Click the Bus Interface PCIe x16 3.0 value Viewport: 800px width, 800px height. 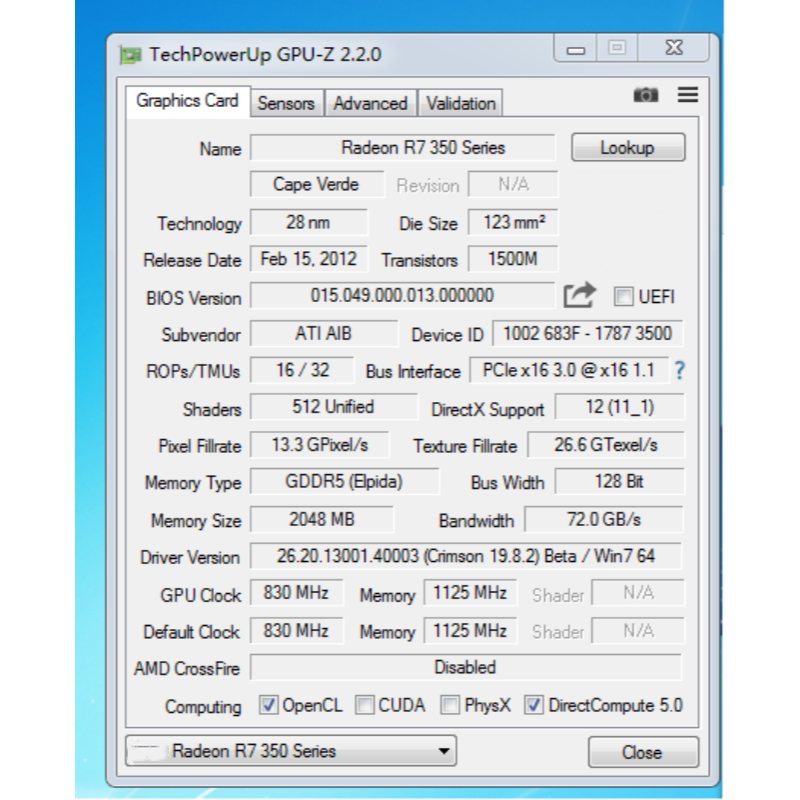[x=569, y=370]
